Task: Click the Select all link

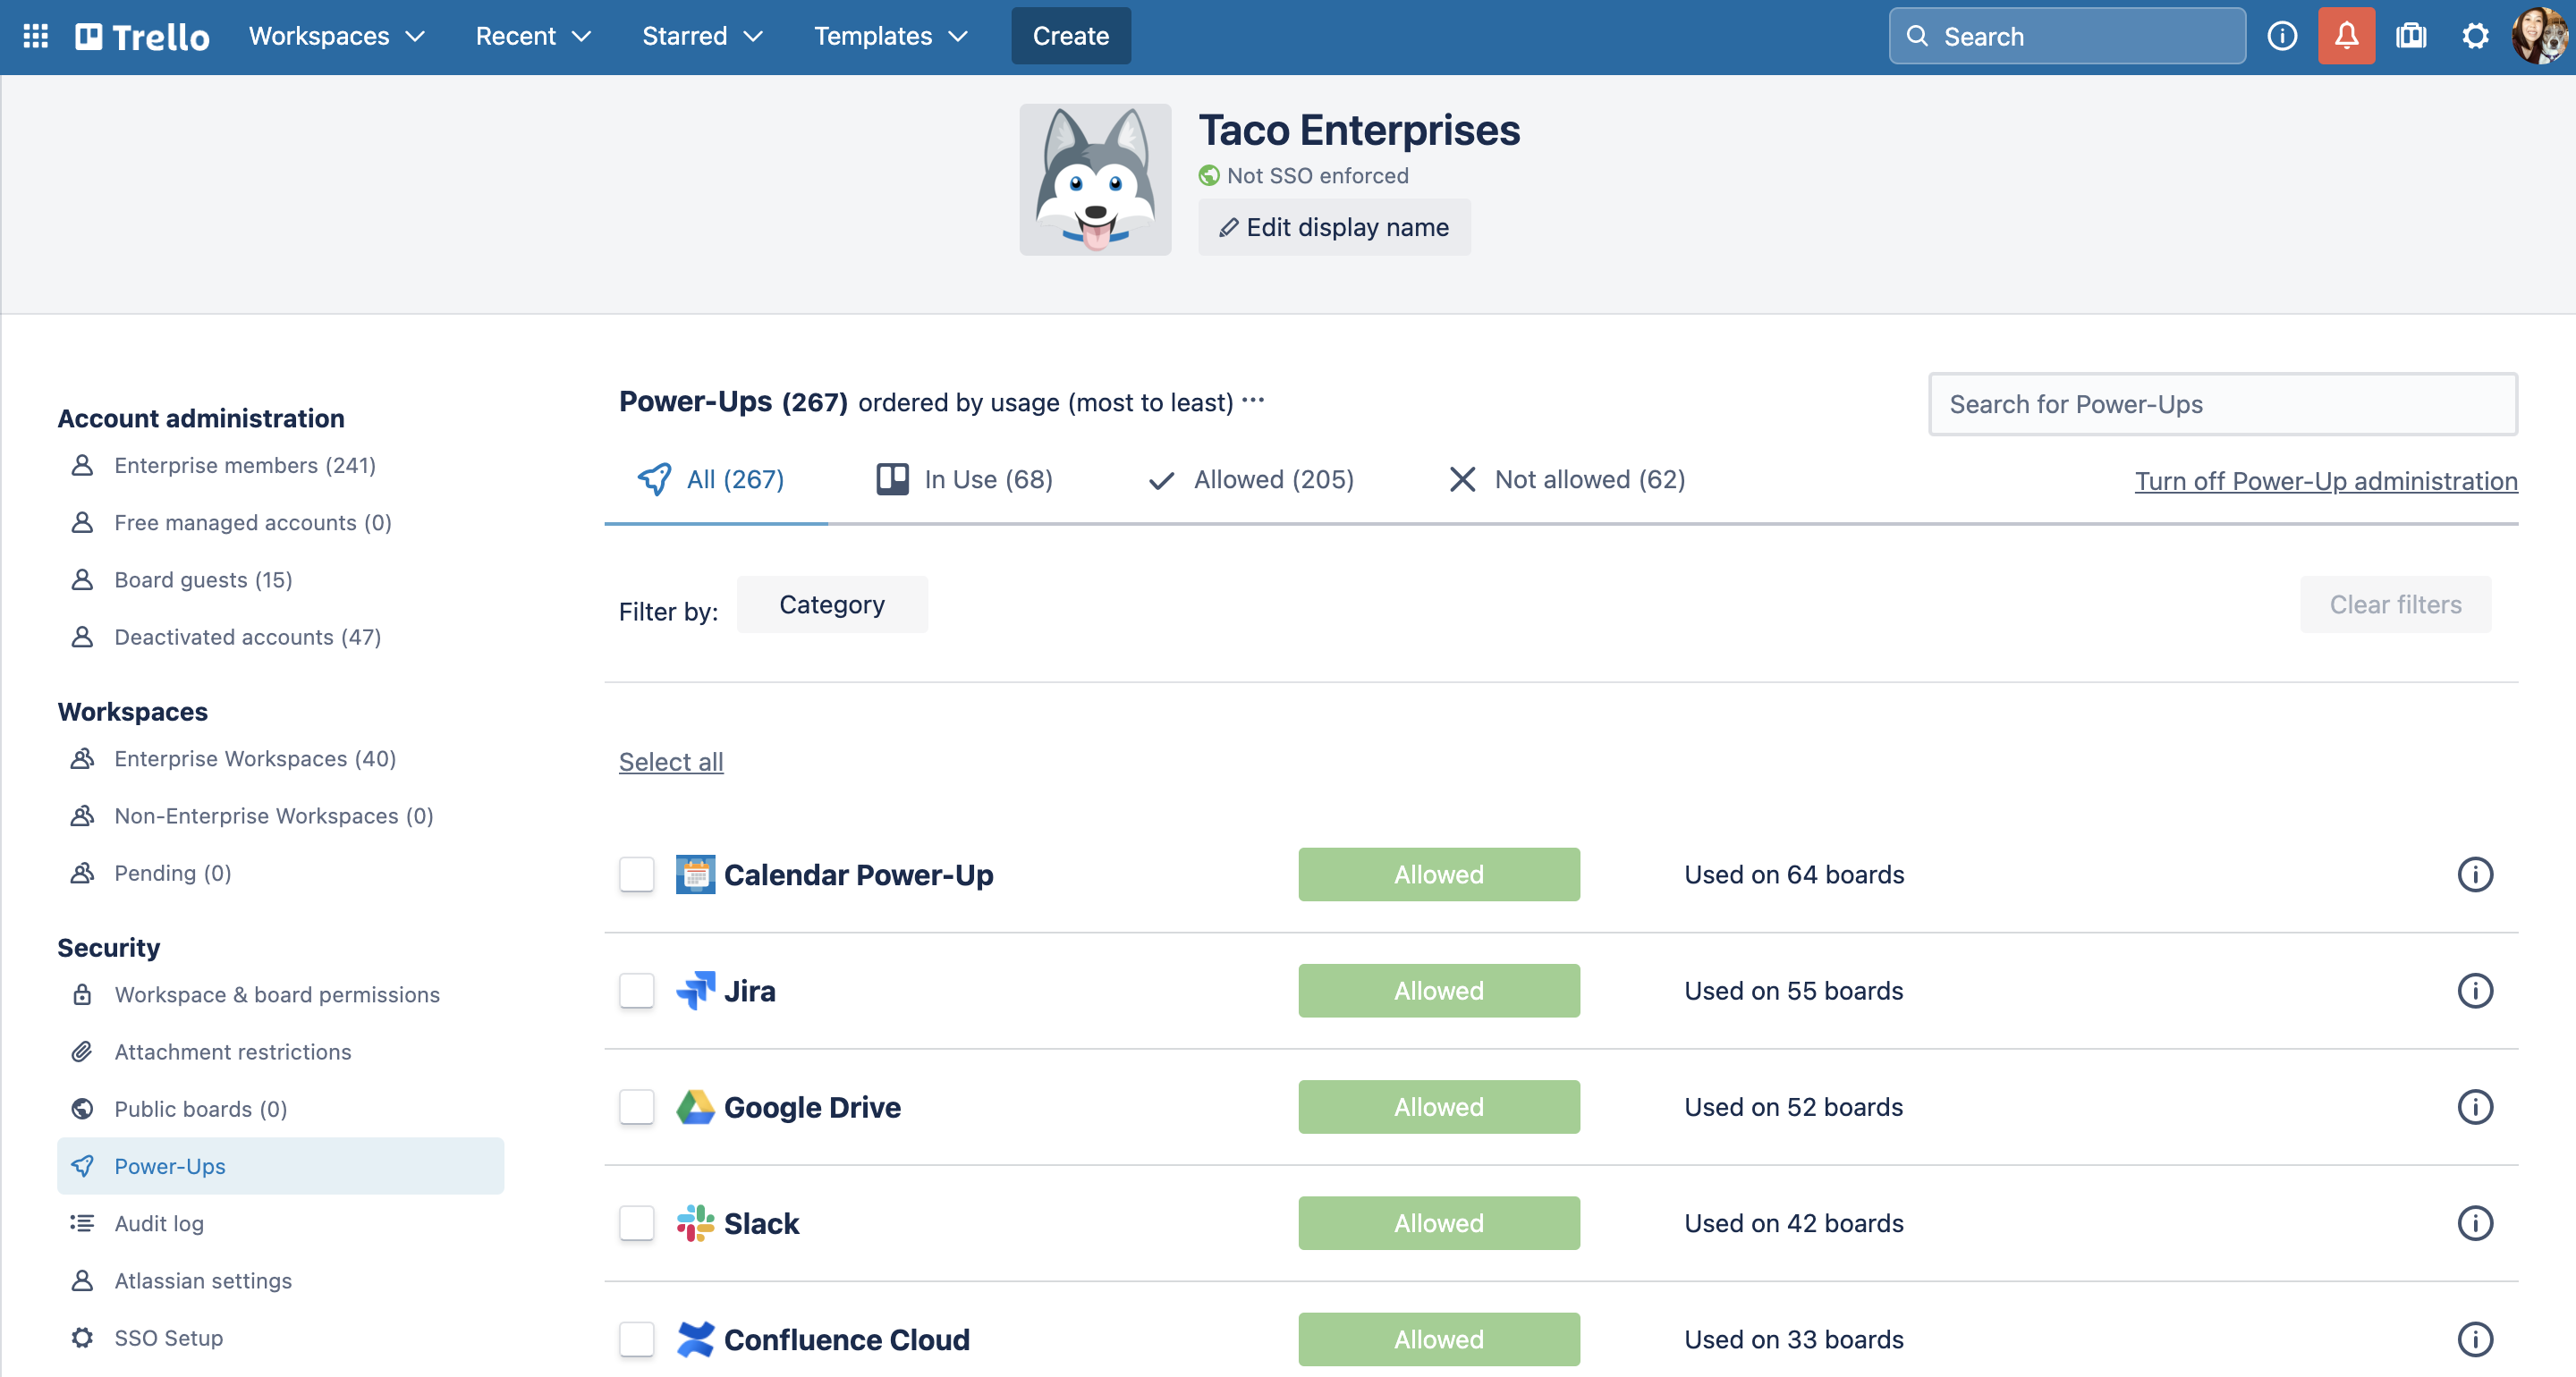Action: (x=671, y=762)
